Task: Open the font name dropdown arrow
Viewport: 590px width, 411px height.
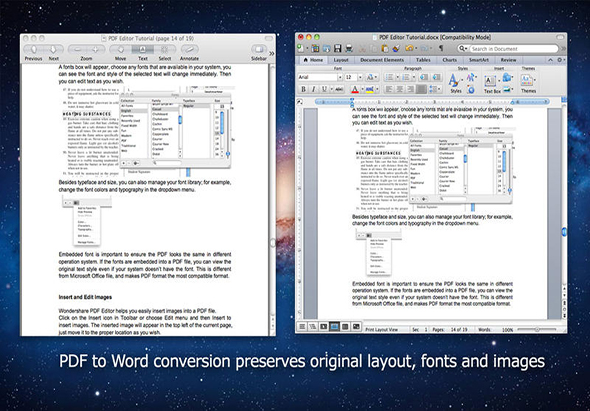Action: coord(340,77)
